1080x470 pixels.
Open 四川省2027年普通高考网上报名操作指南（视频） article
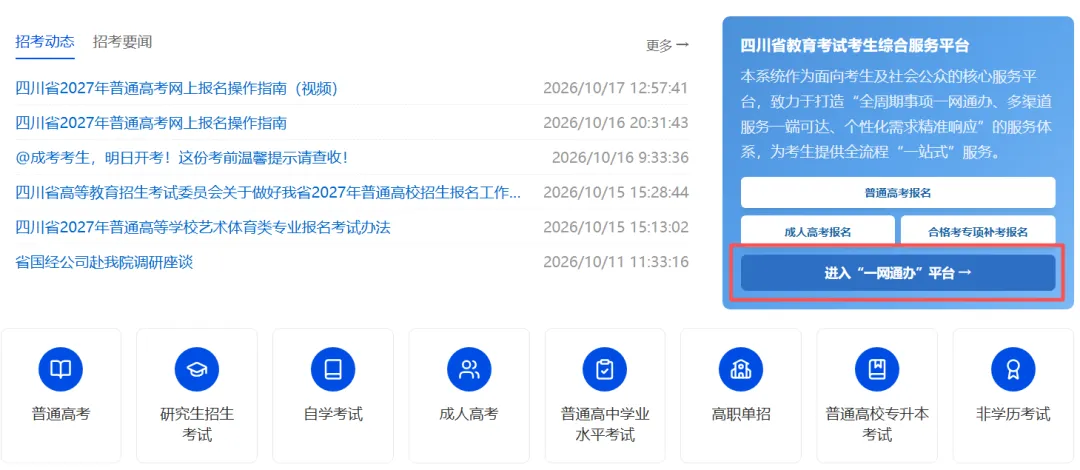point(176,88)
